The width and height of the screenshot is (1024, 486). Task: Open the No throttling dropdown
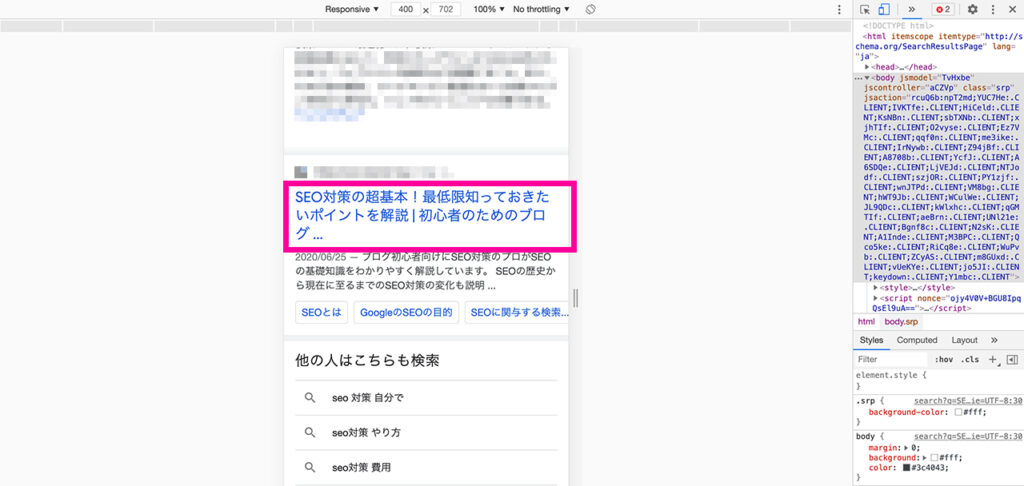point(541,9)
